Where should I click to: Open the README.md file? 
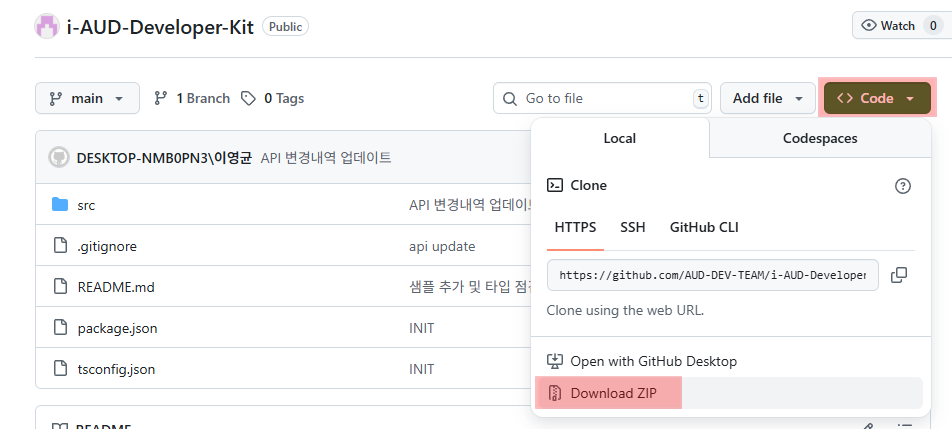(x=116, y=287)
